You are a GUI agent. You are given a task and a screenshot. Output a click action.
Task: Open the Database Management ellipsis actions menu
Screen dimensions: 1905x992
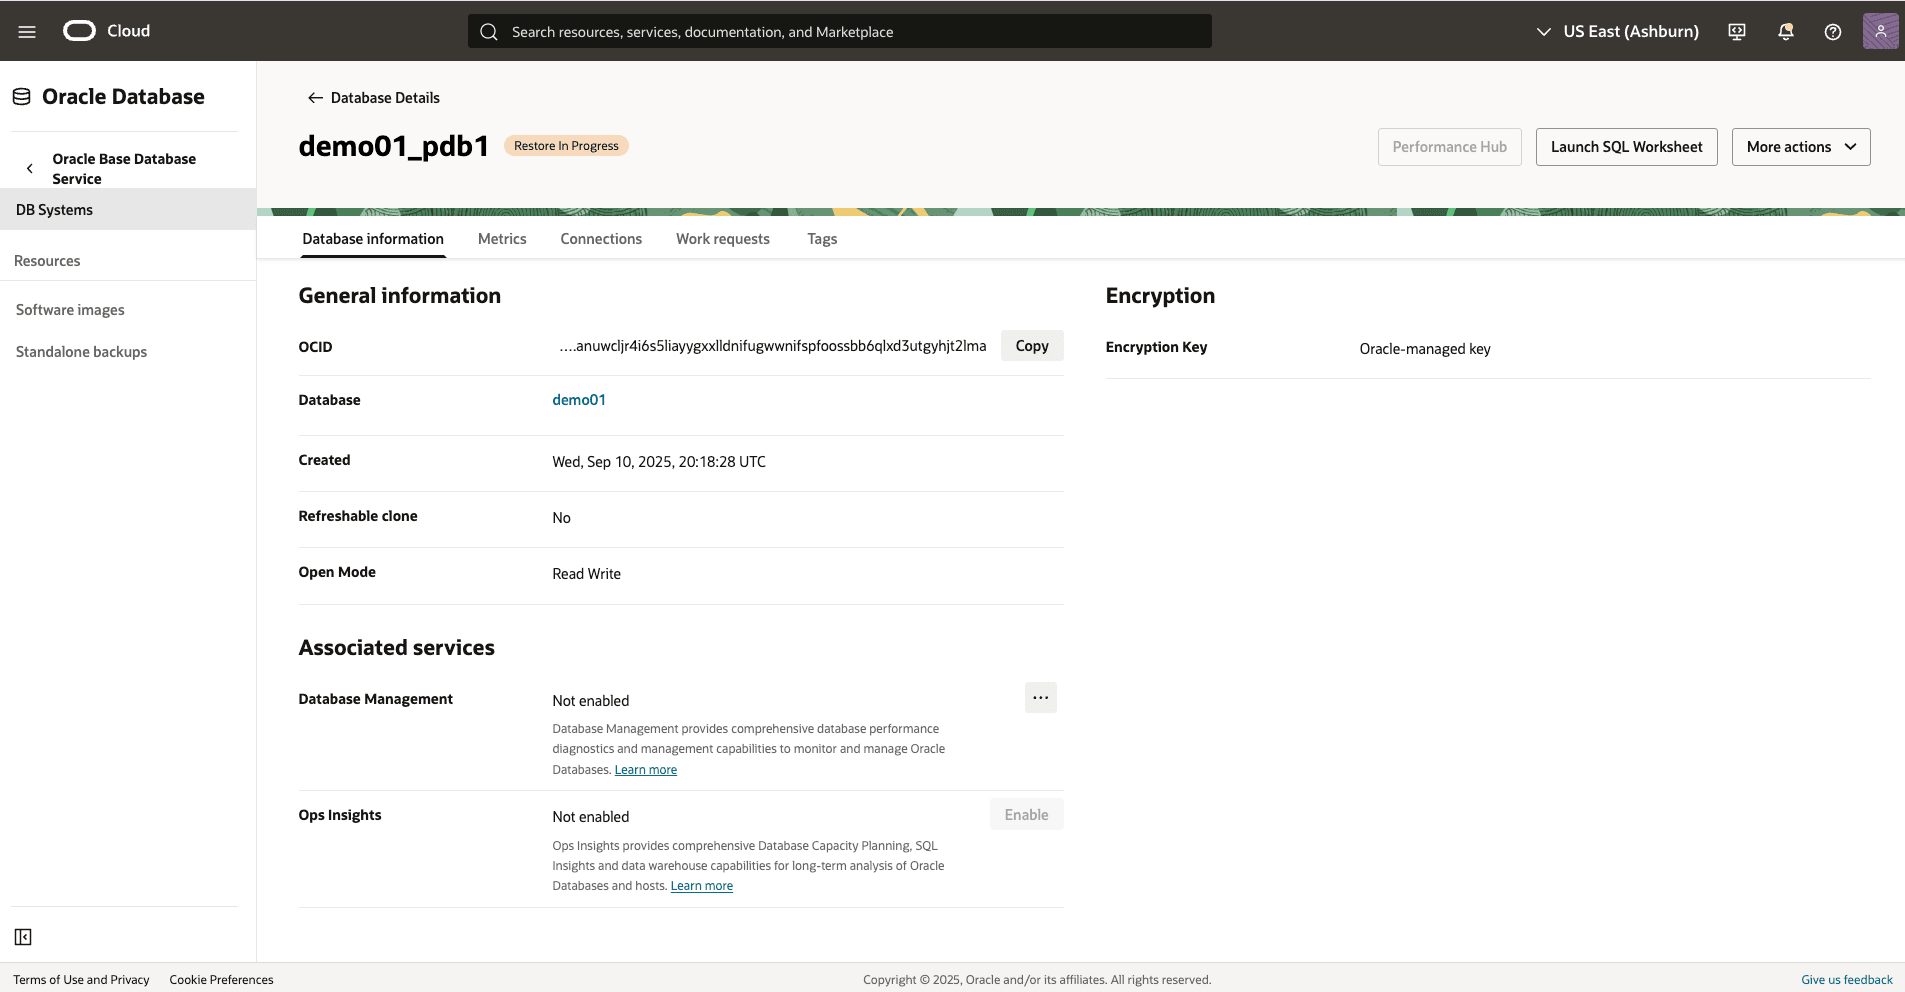pos(1040,697)
